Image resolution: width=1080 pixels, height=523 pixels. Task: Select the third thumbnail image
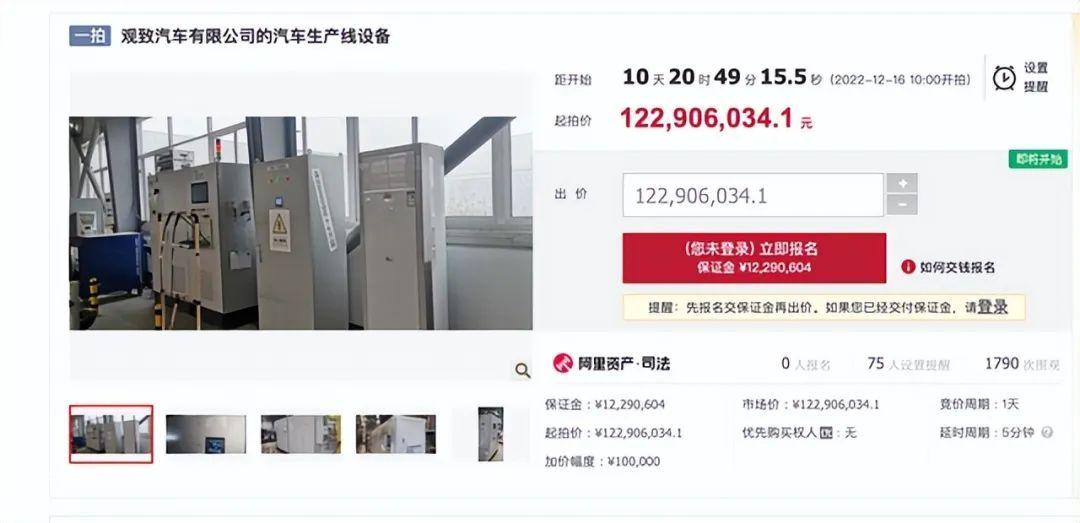pos(300,434)
